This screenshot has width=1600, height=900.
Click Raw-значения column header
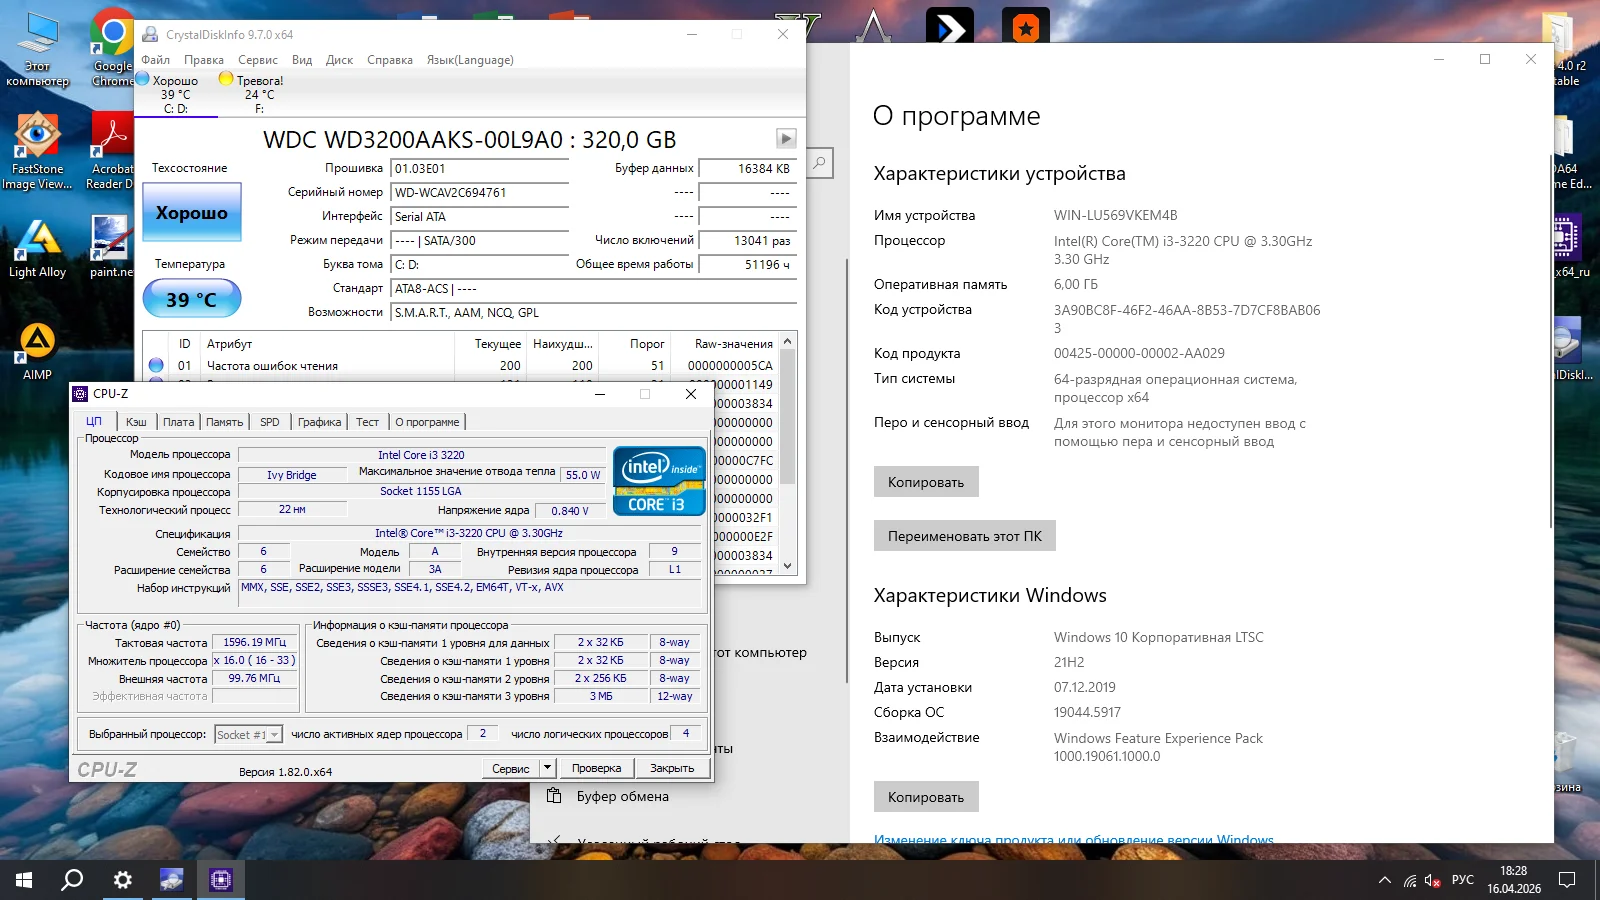click(733, 344)
